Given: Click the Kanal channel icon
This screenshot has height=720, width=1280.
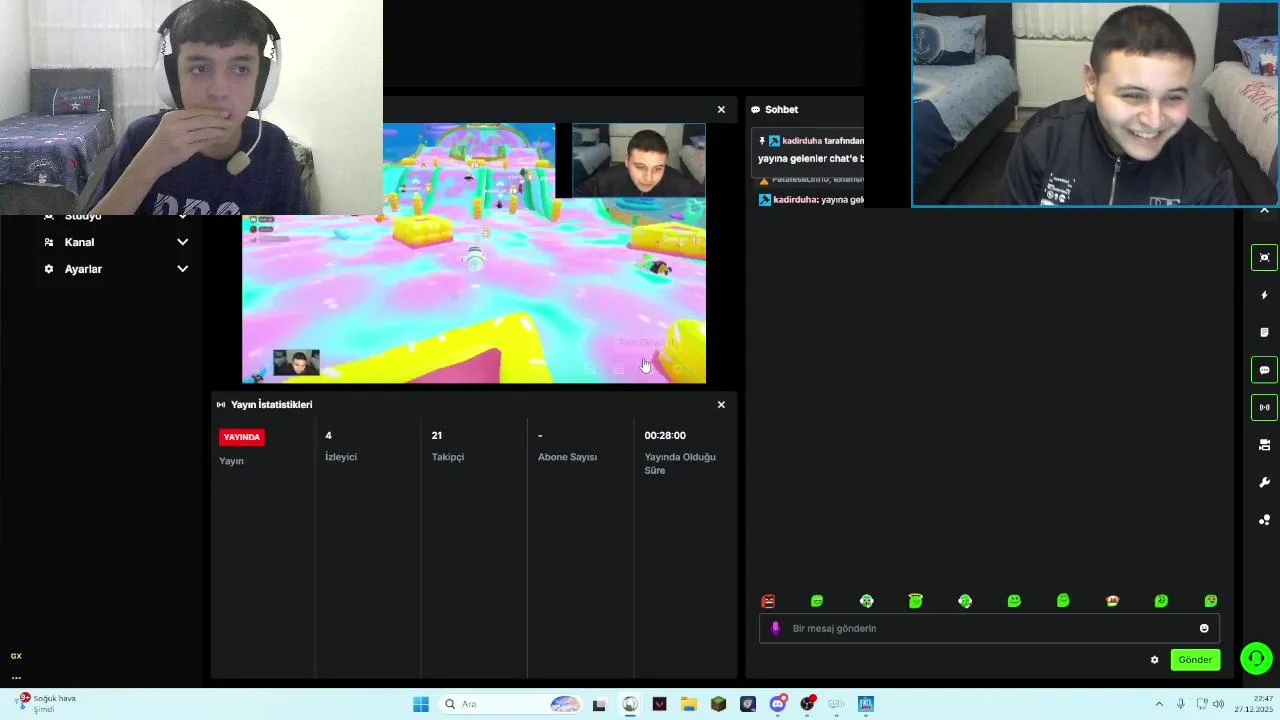Looking at the screenshot, I should [49, 242].
